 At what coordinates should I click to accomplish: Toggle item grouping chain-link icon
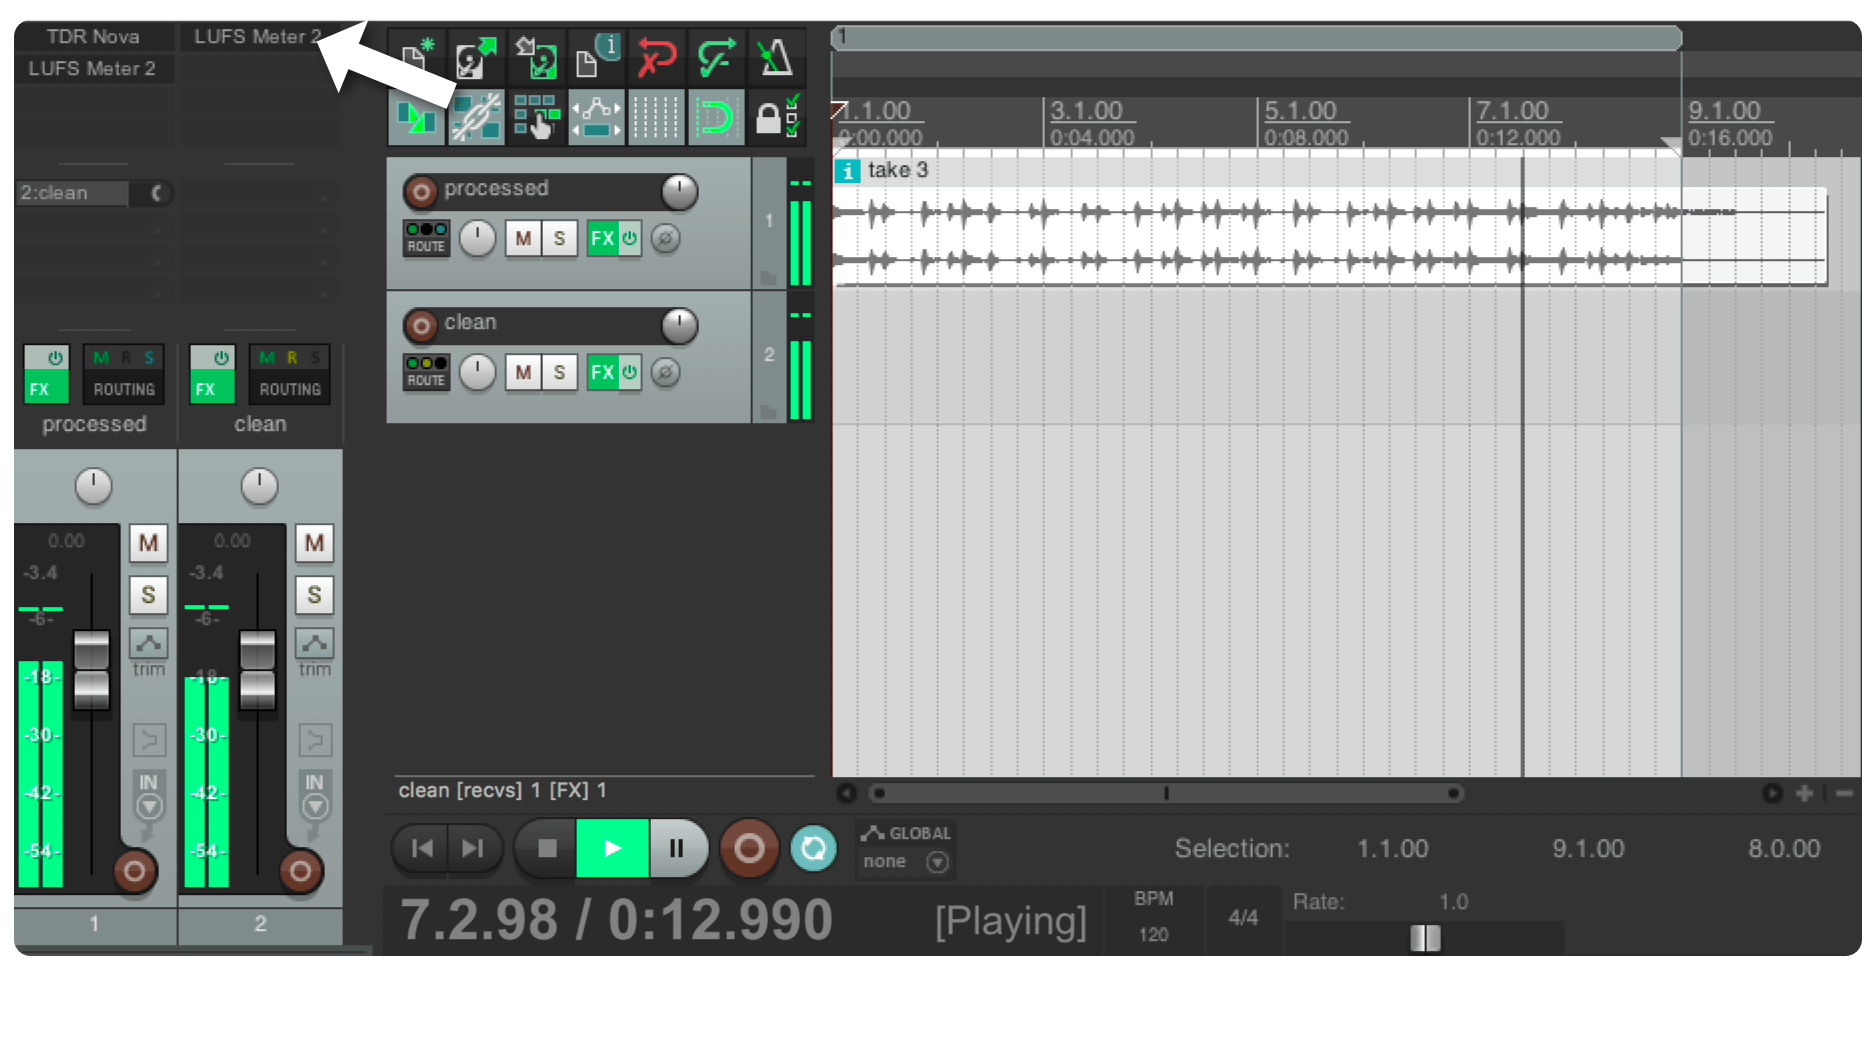476,117
